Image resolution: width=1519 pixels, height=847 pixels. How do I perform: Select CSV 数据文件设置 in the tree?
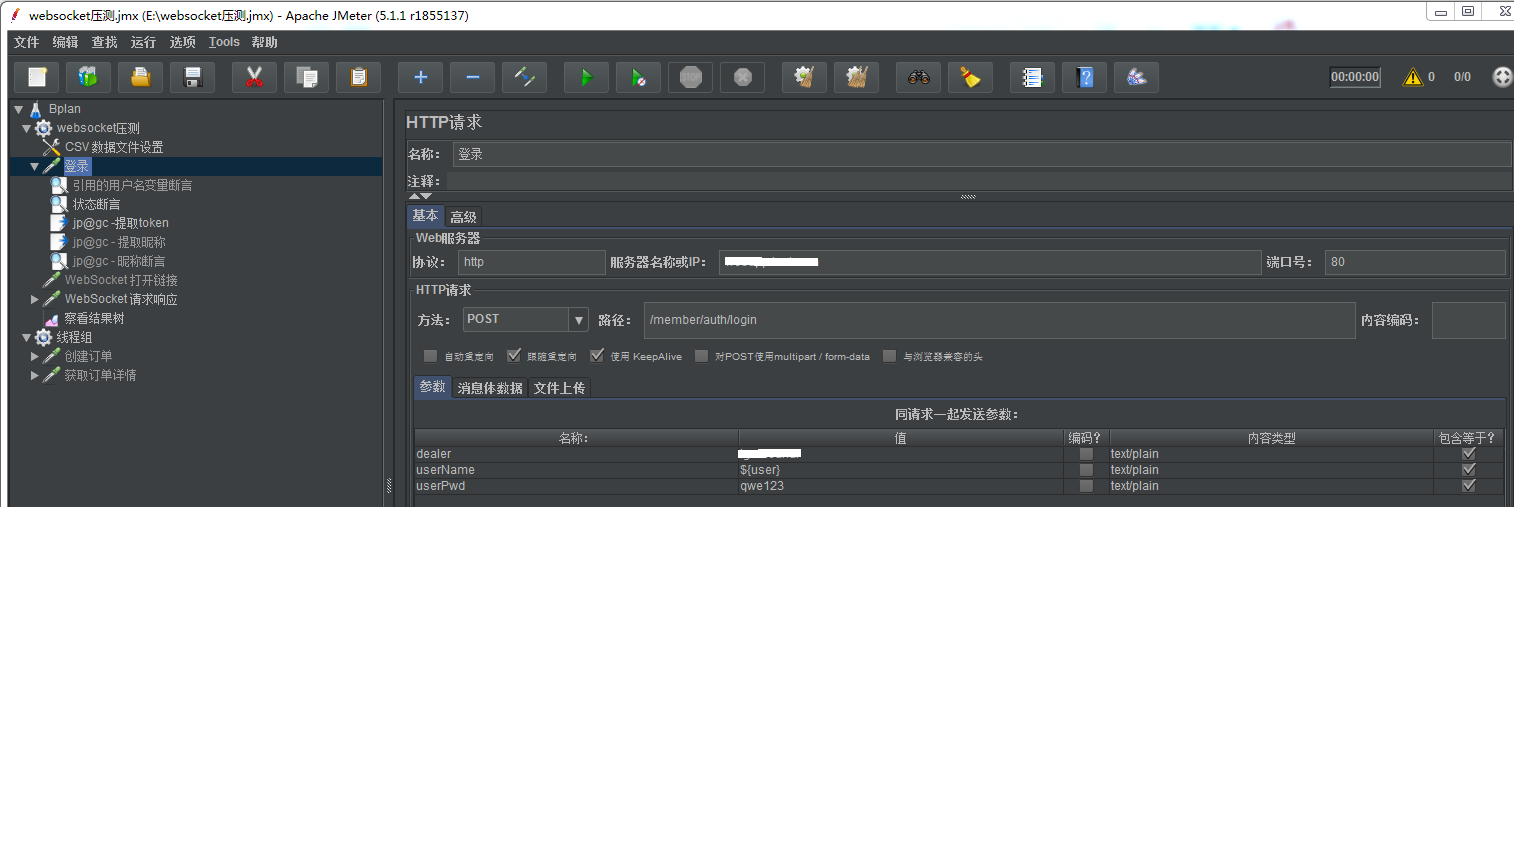tap(114, 147)
